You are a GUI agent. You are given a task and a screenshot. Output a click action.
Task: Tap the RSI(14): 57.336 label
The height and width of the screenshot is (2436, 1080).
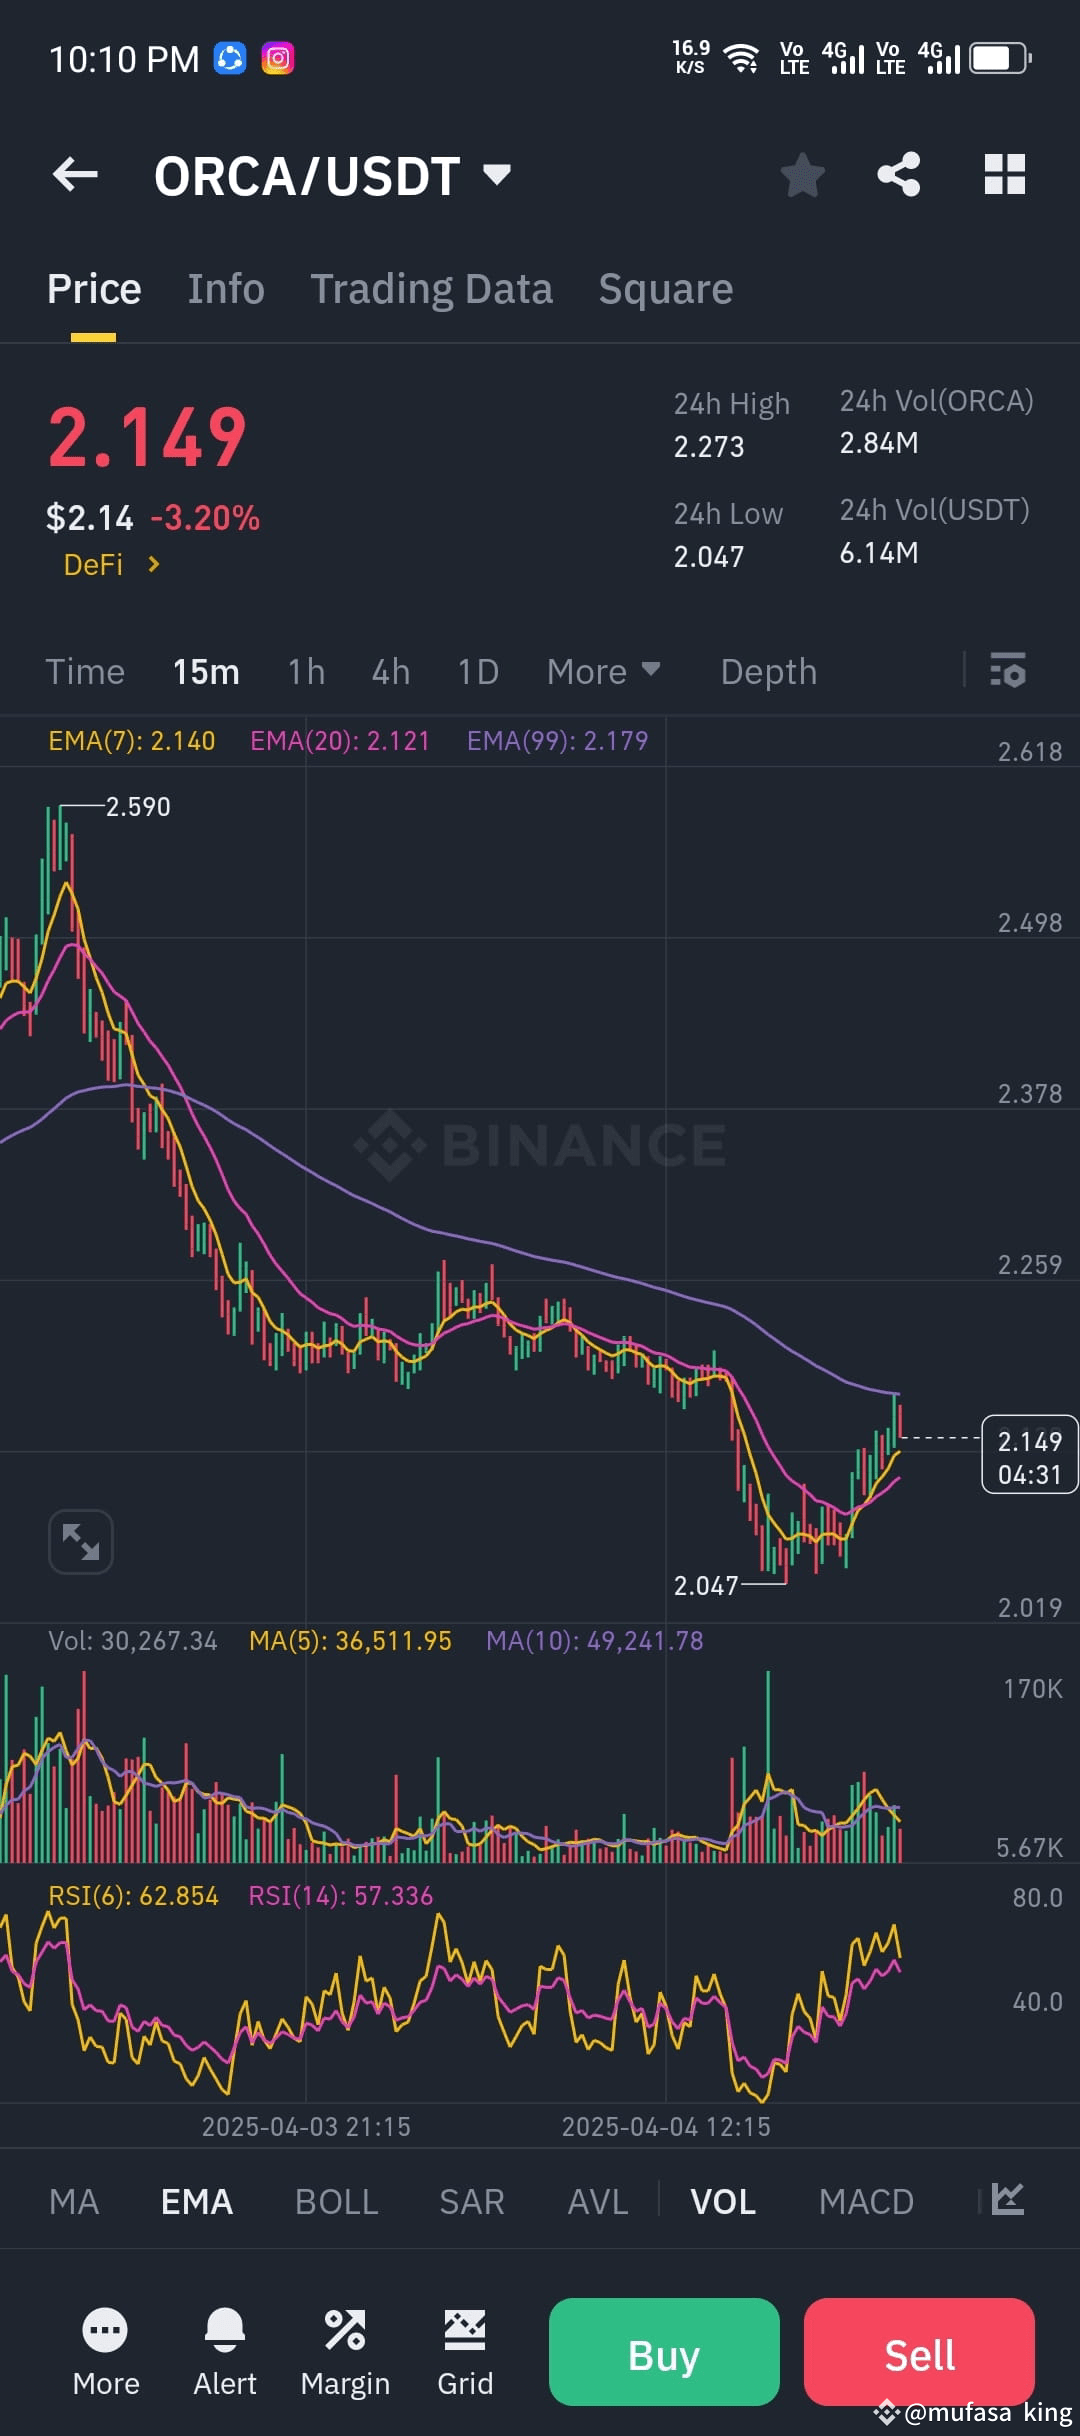point(341,1896)
